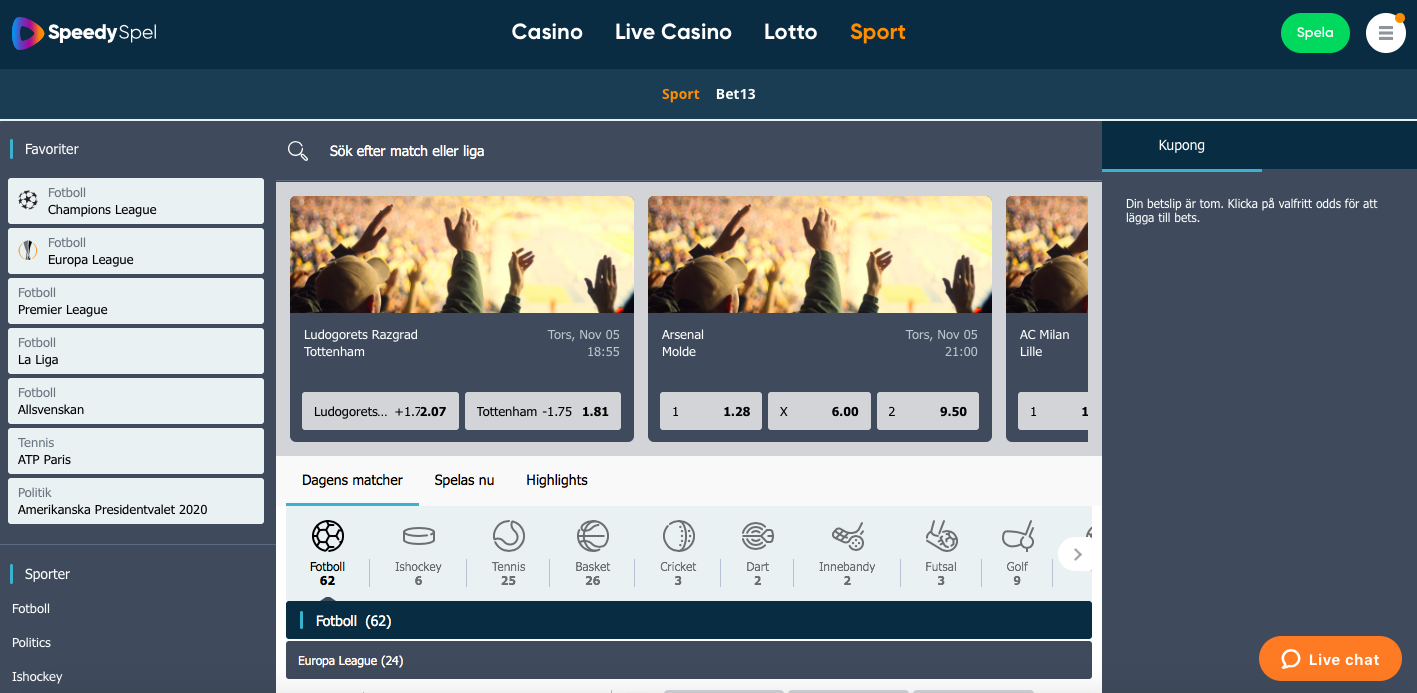Expand Champions League in Favoriter
This screenshot has height=693, width=1417.
135,200
